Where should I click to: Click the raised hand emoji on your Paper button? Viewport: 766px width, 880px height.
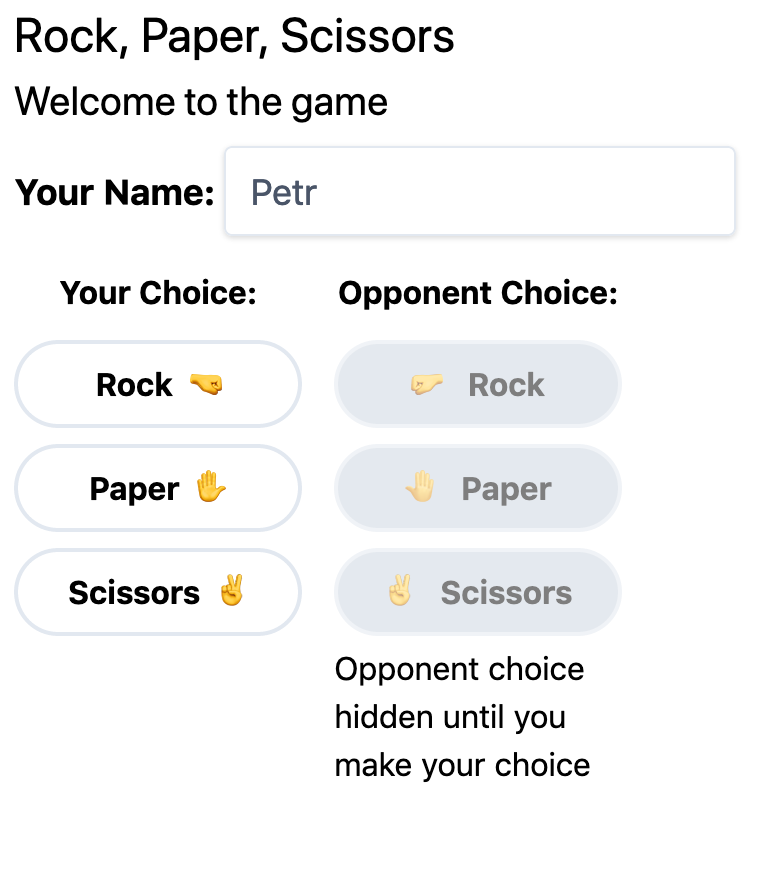pos(210,488)
